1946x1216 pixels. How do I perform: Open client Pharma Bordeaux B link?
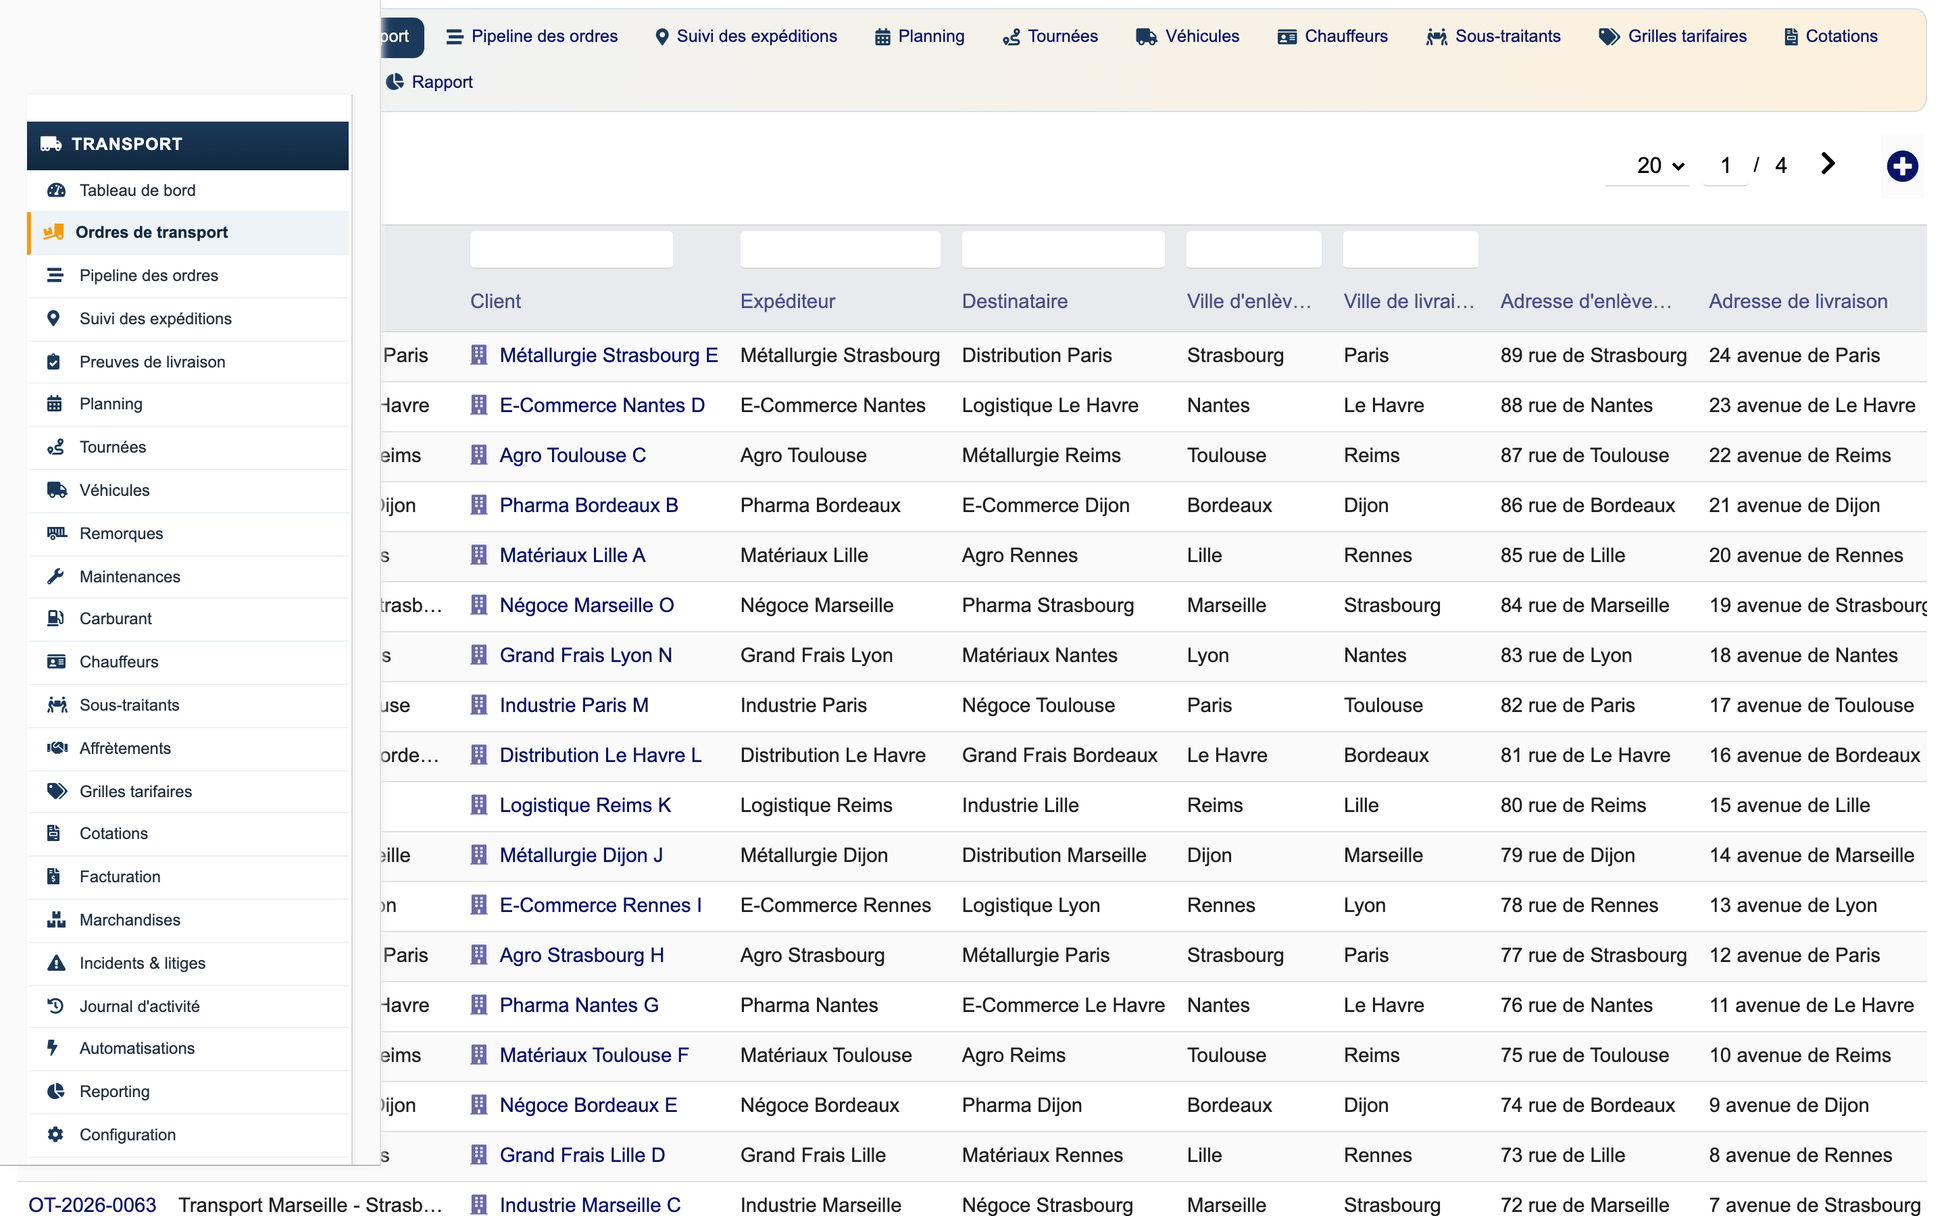click(x=589, y=505)
